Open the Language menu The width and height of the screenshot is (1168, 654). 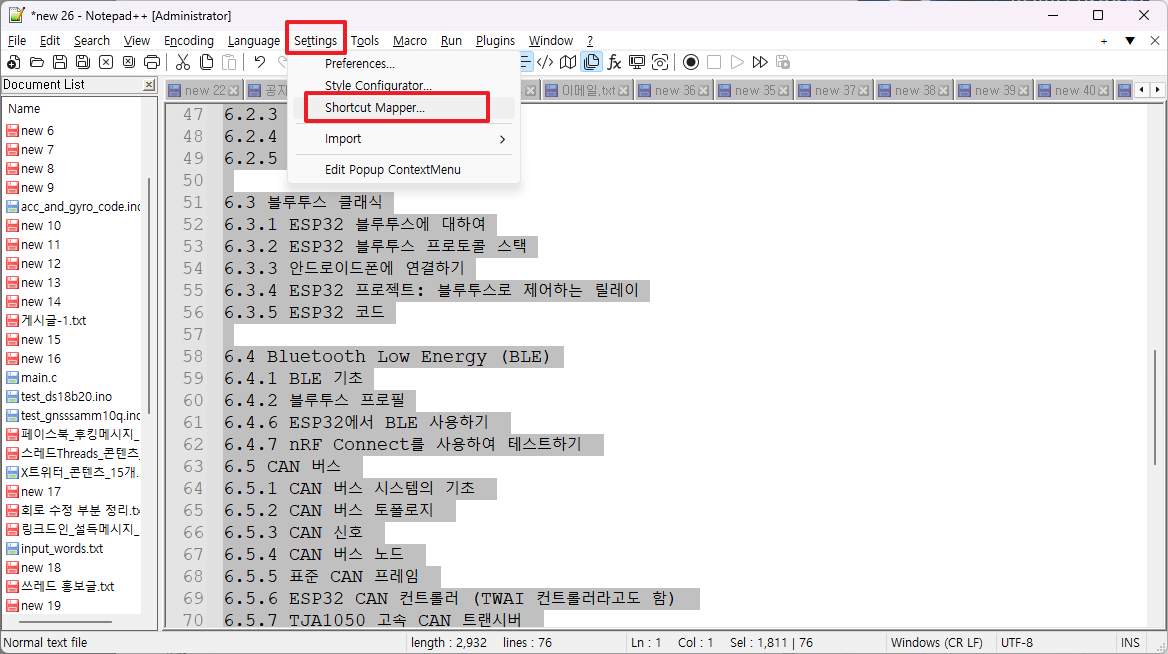pos(254,41)
